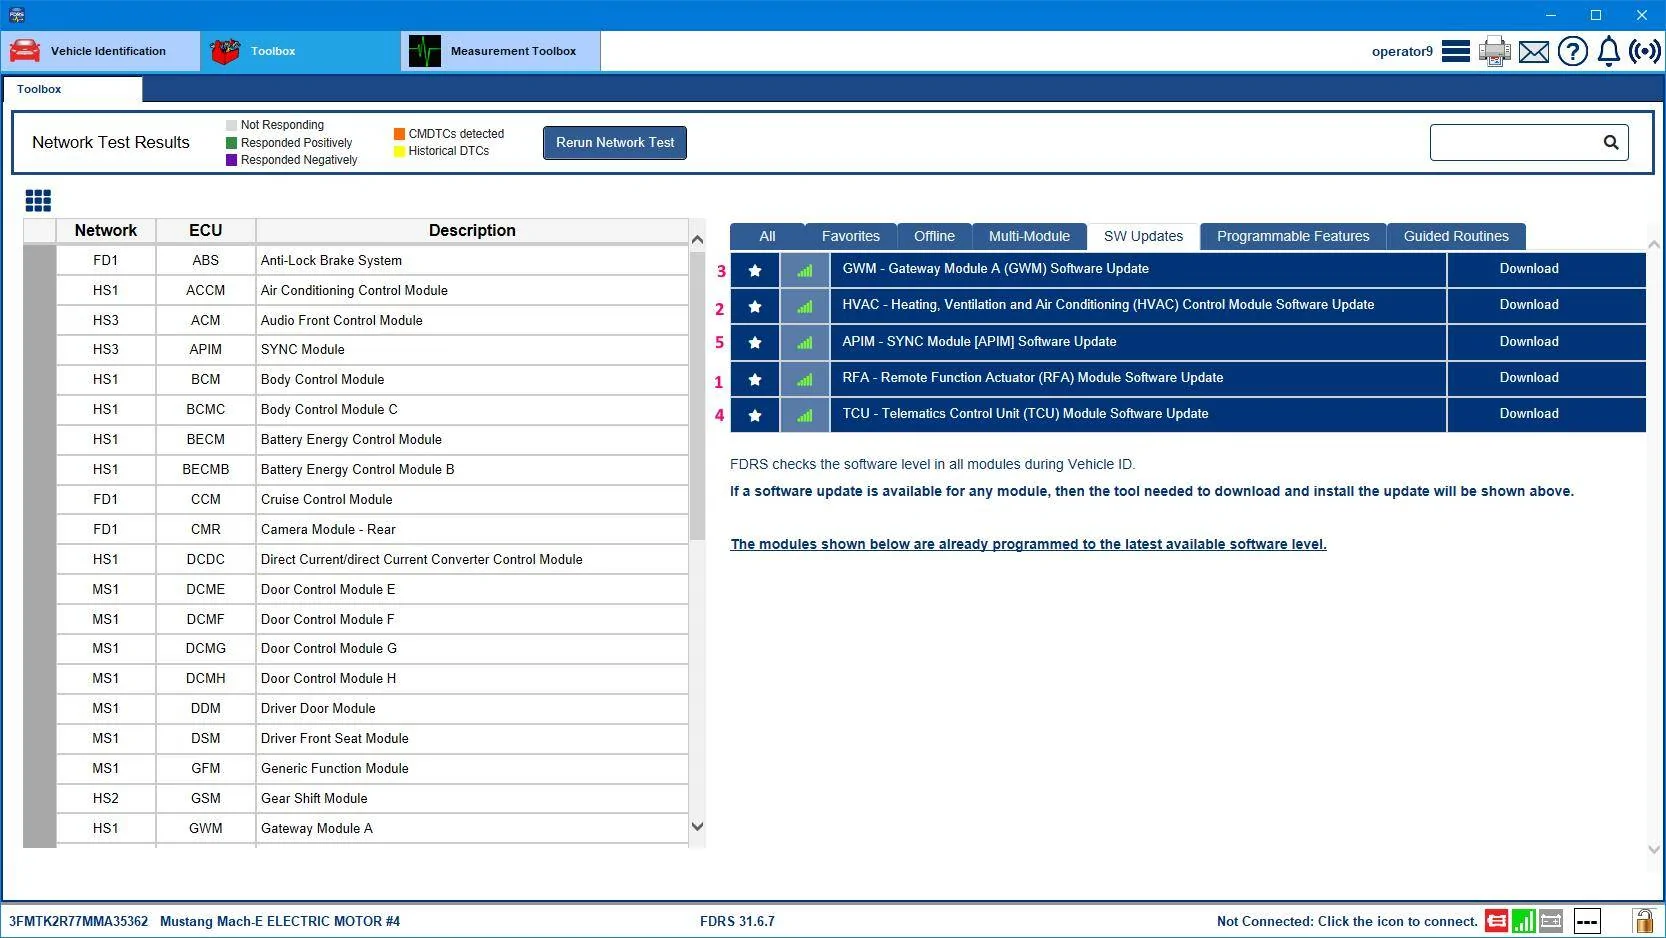The image size is (1666, 938).
Task: Click the dashes voltage indicator in the status bar
Action: [x=1587, y=921]
